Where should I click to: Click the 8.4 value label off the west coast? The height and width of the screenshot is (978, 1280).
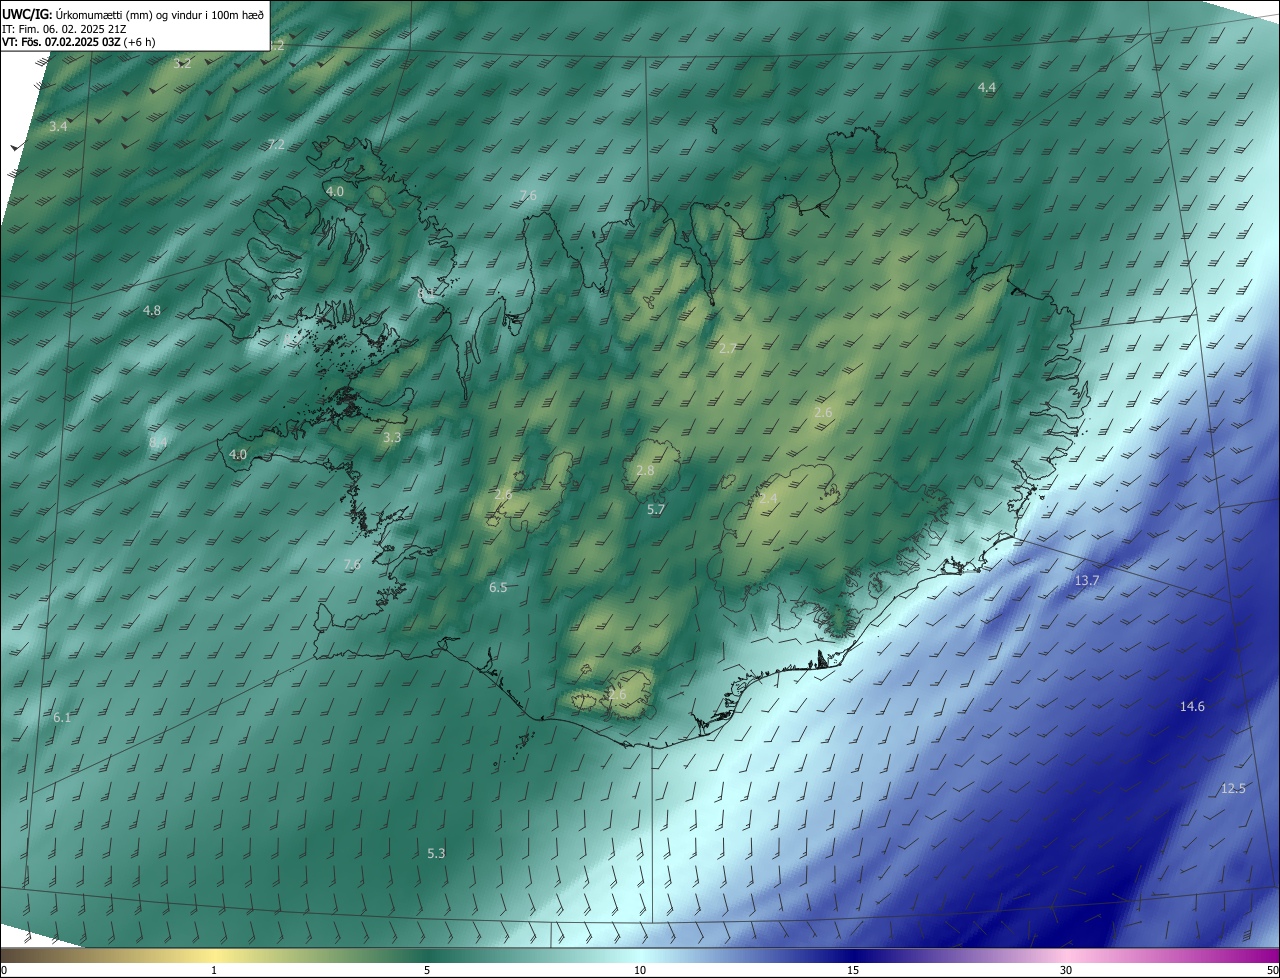point(158,442)
